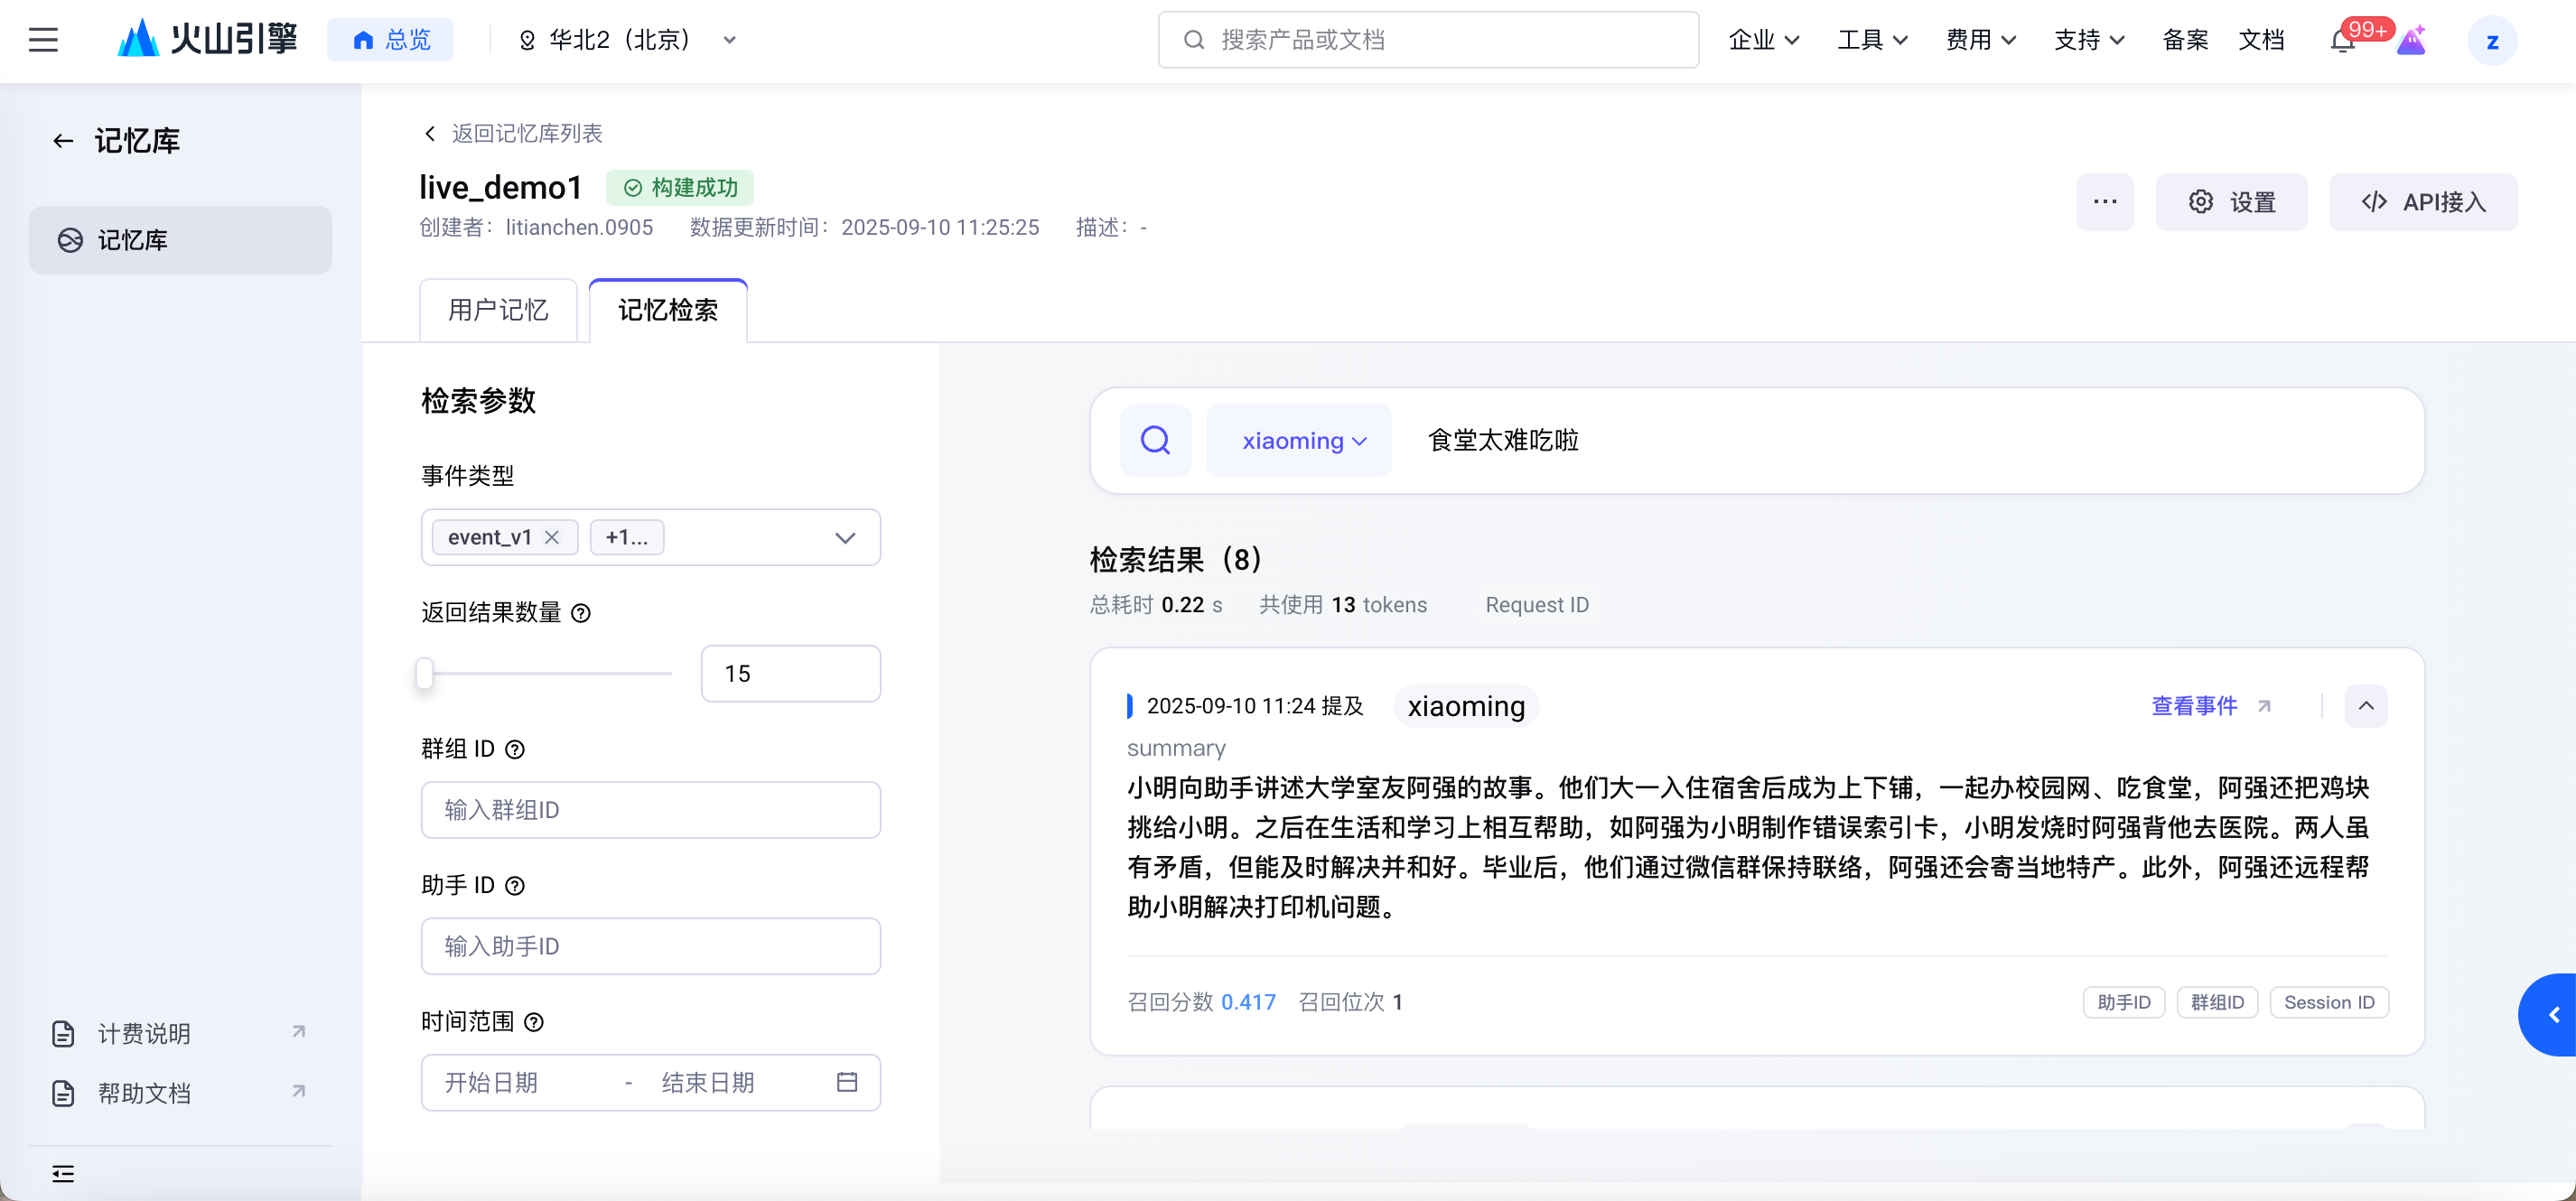Click the 查看事件 link
This screenshot has height=1201, width=2576.
[2194, 706]
